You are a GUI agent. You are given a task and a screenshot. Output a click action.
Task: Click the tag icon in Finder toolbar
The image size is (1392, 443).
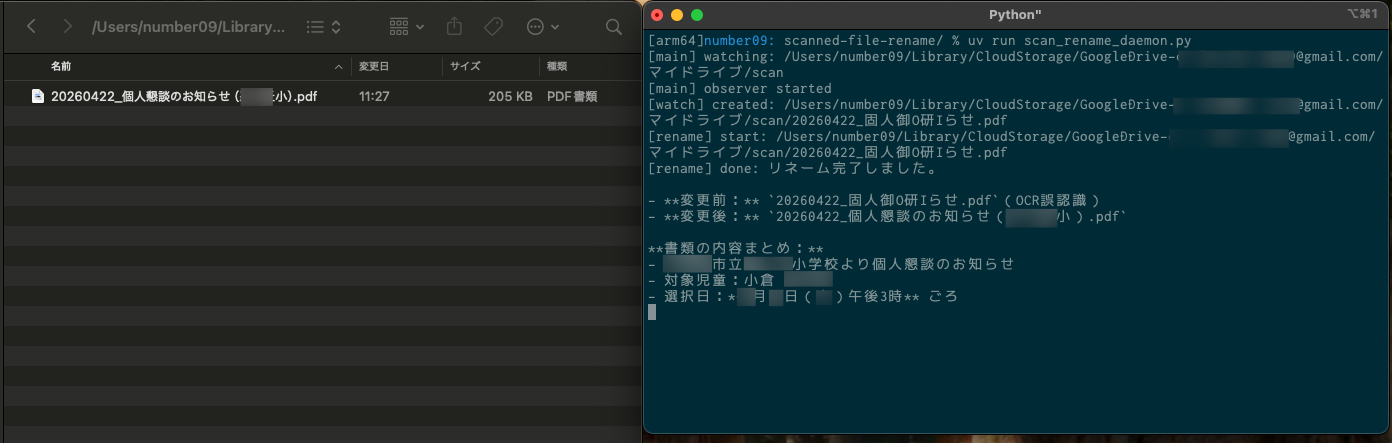493,27
